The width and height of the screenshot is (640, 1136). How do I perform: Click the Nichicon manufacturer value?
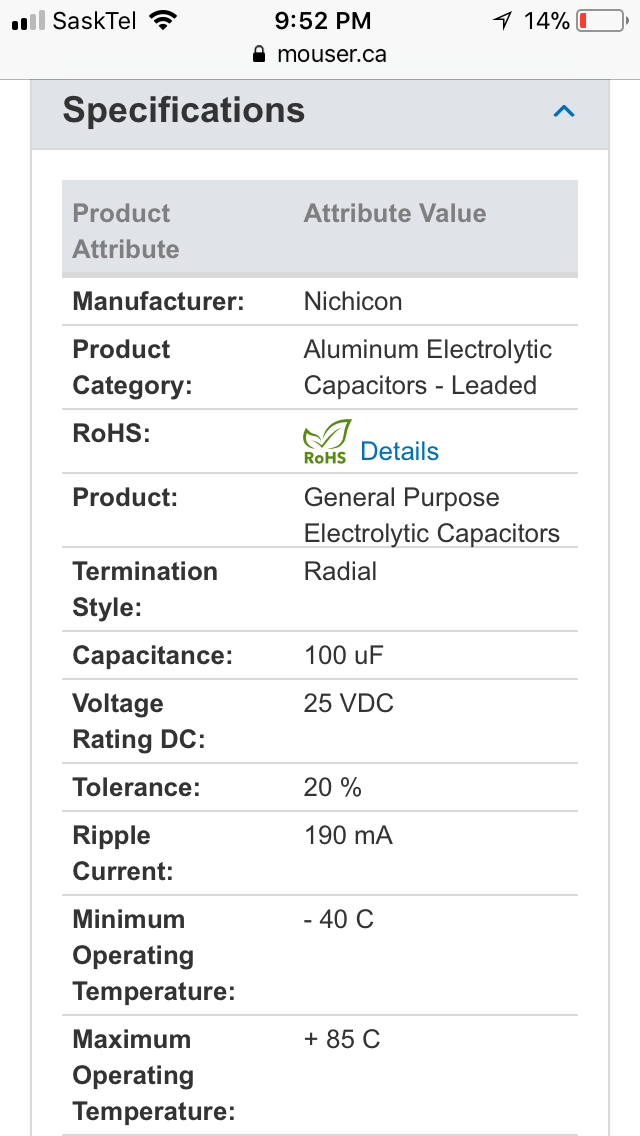[353, 301]
